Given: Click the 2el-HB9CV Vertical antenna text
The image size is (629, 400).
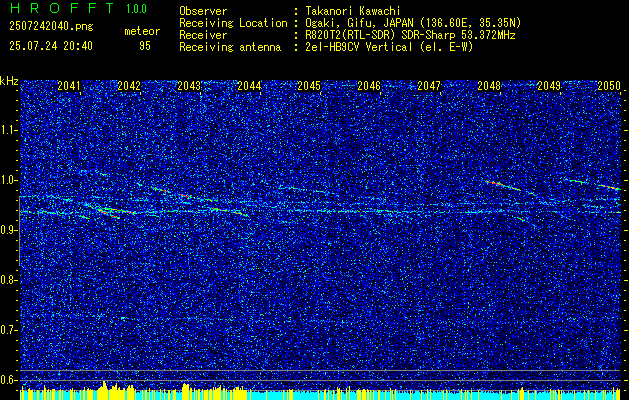Looking at the screenshot, I should coord(359,47).
